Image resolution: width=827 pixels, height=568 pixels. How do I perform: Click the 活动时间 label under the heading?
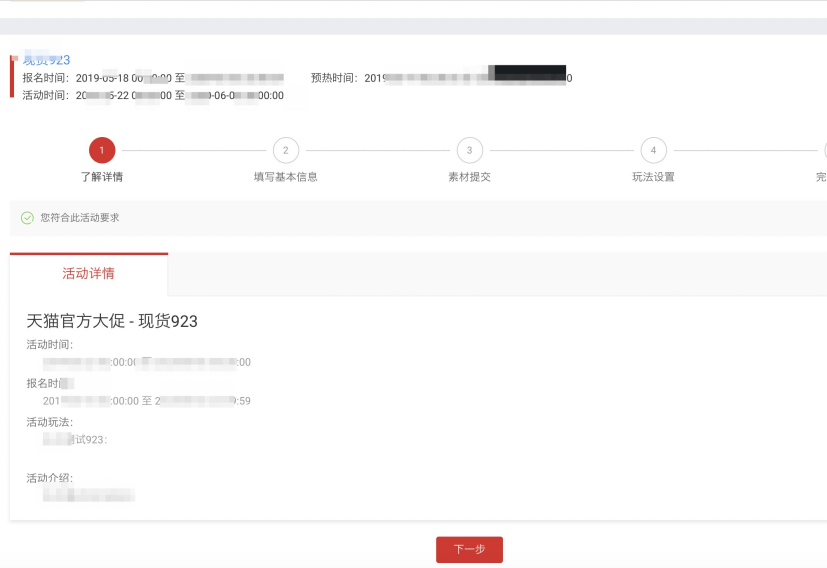click(49, 345)
